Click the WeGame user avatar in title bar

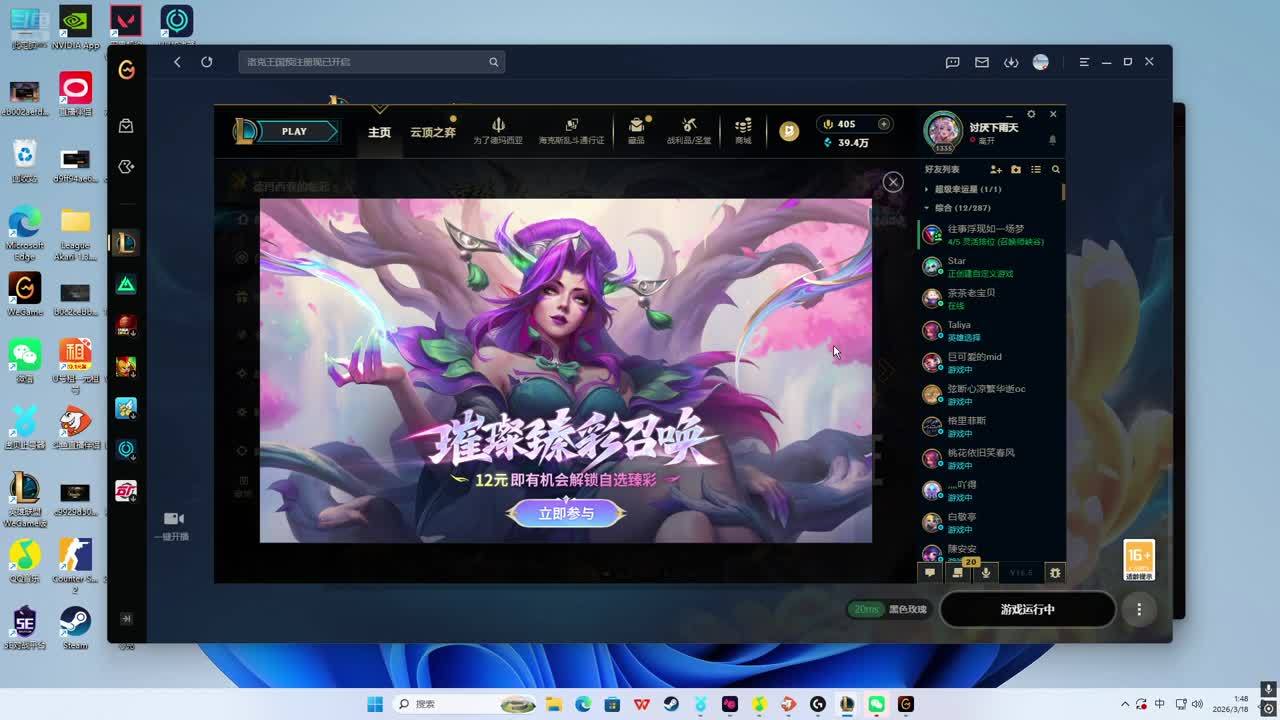coord(1041,62)
